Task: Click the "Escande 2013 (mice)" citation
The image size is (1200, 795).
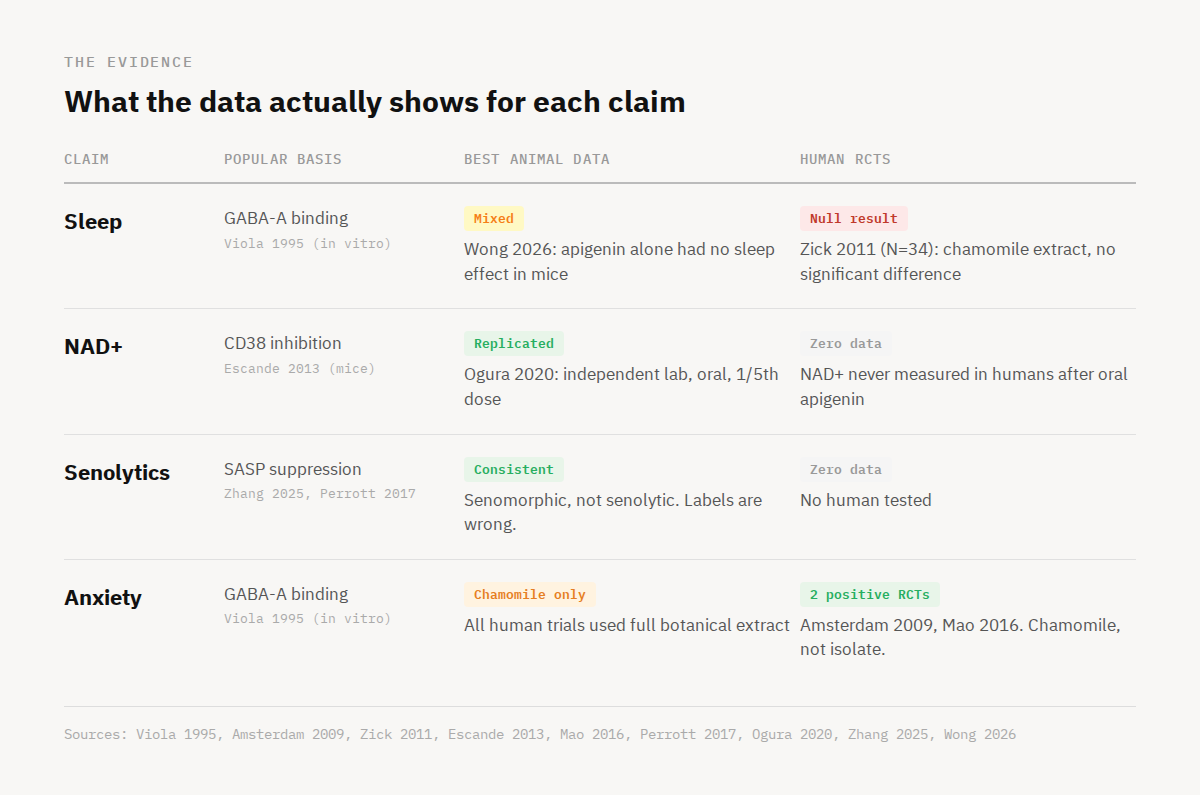Action: (299, 369)
